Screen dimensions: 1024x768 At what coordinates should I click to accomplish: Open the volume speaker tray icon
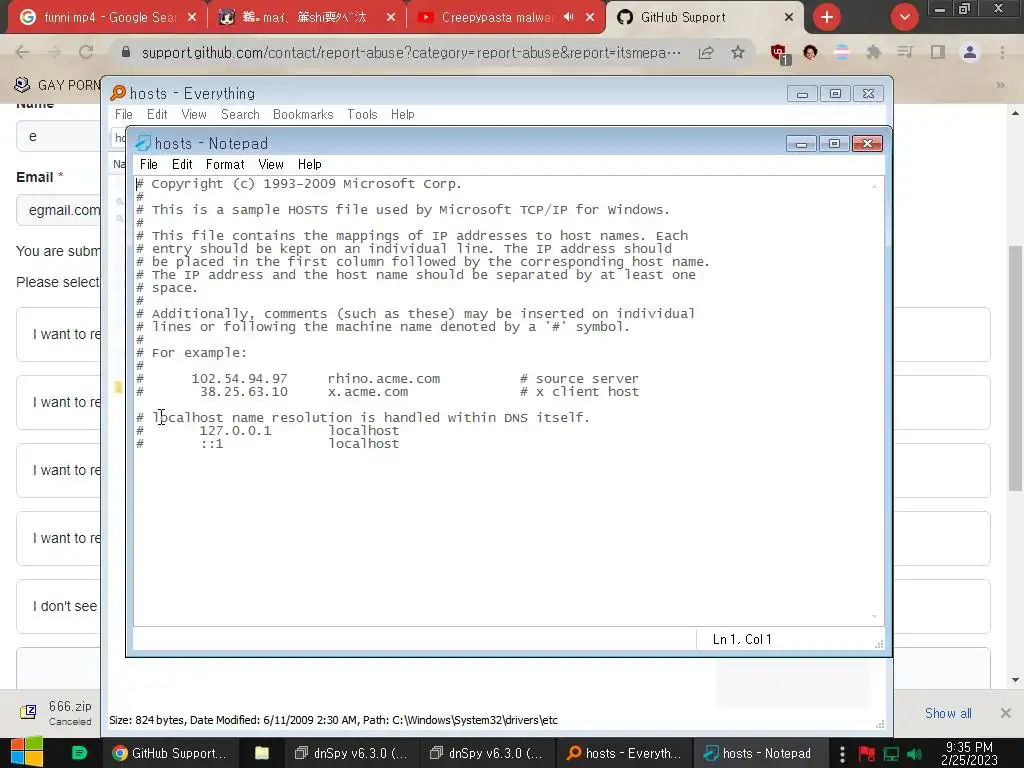914,754
